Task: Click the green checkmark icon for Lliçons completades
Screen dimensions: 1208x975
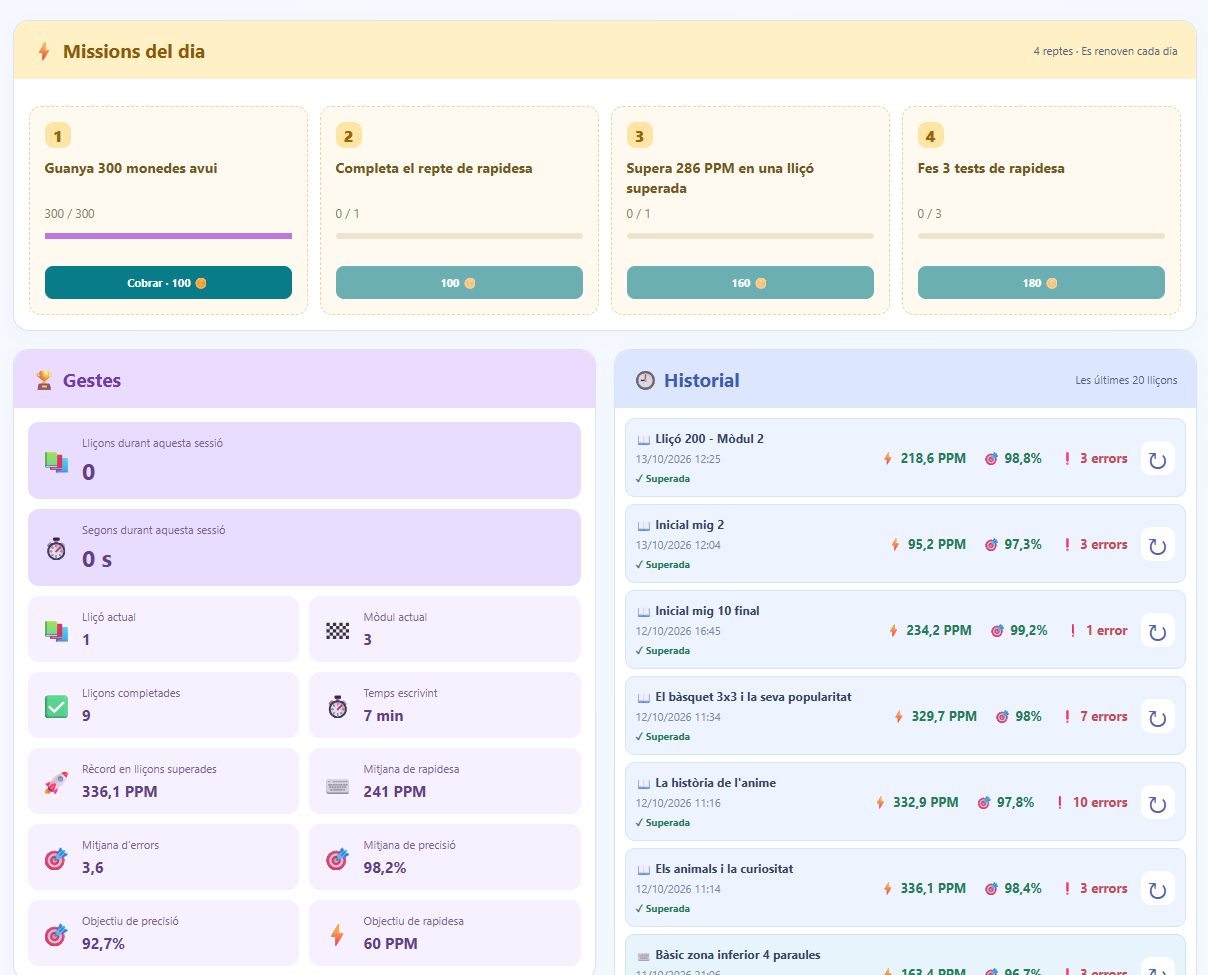Action: pos(56,706)
